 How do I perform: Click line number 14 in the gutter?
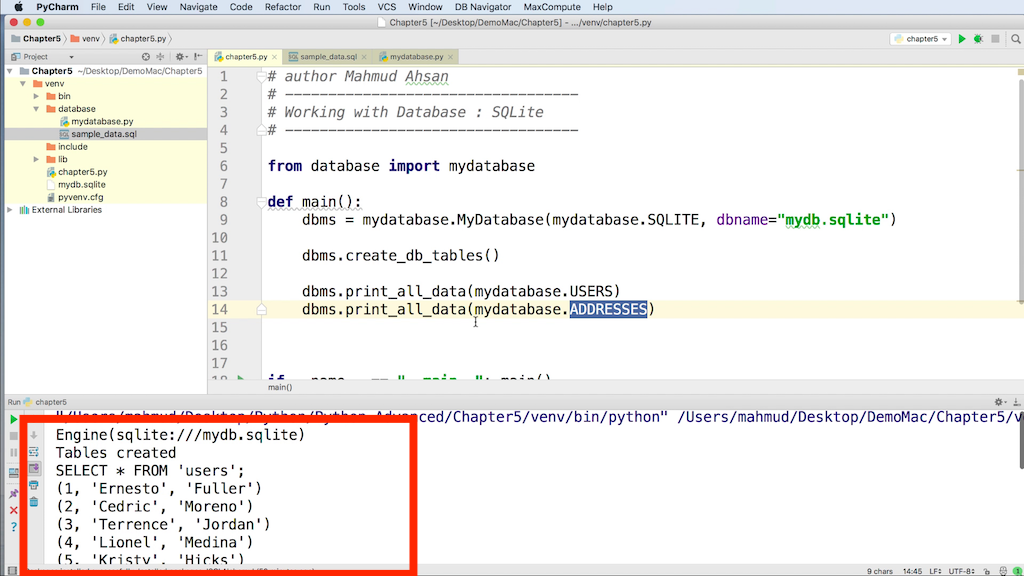pyautogui.click(x=222, y=309)
